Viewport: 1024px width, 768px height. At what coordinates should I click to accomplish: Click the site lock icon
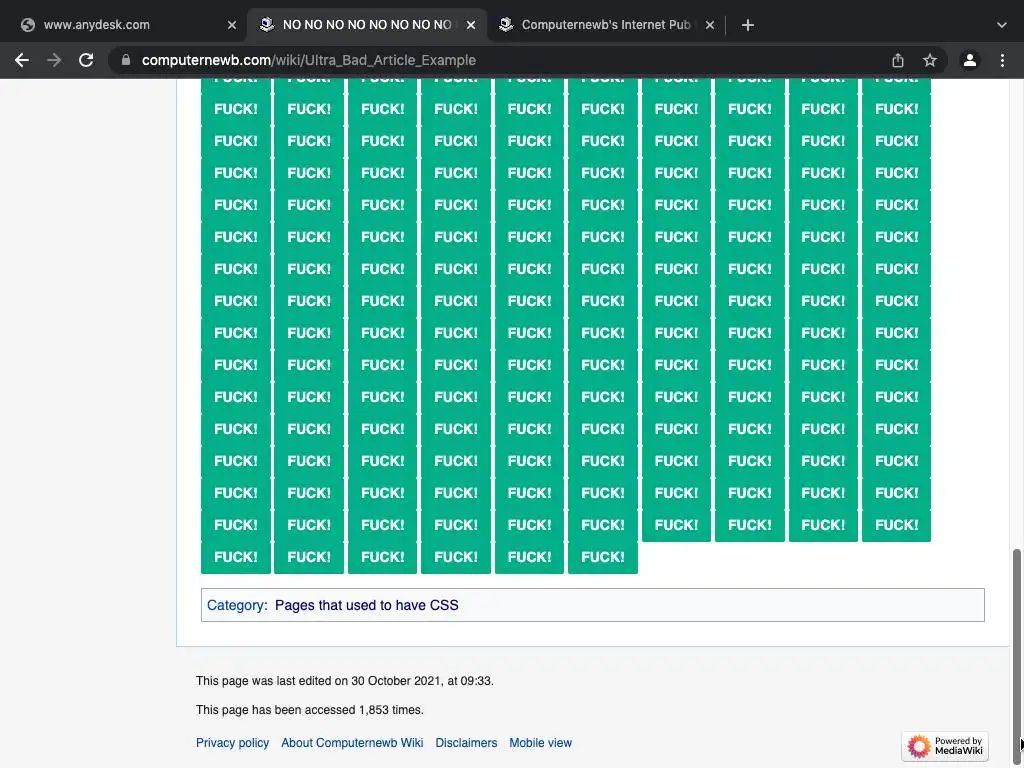click(x=126, y=60)
